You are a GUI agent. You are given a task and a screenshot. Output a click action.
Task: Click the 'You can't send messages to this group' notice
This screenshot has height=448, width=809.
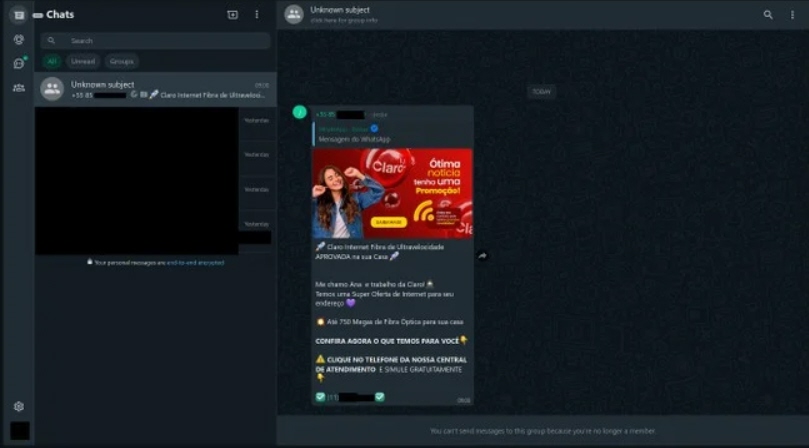tap(543, 431)
